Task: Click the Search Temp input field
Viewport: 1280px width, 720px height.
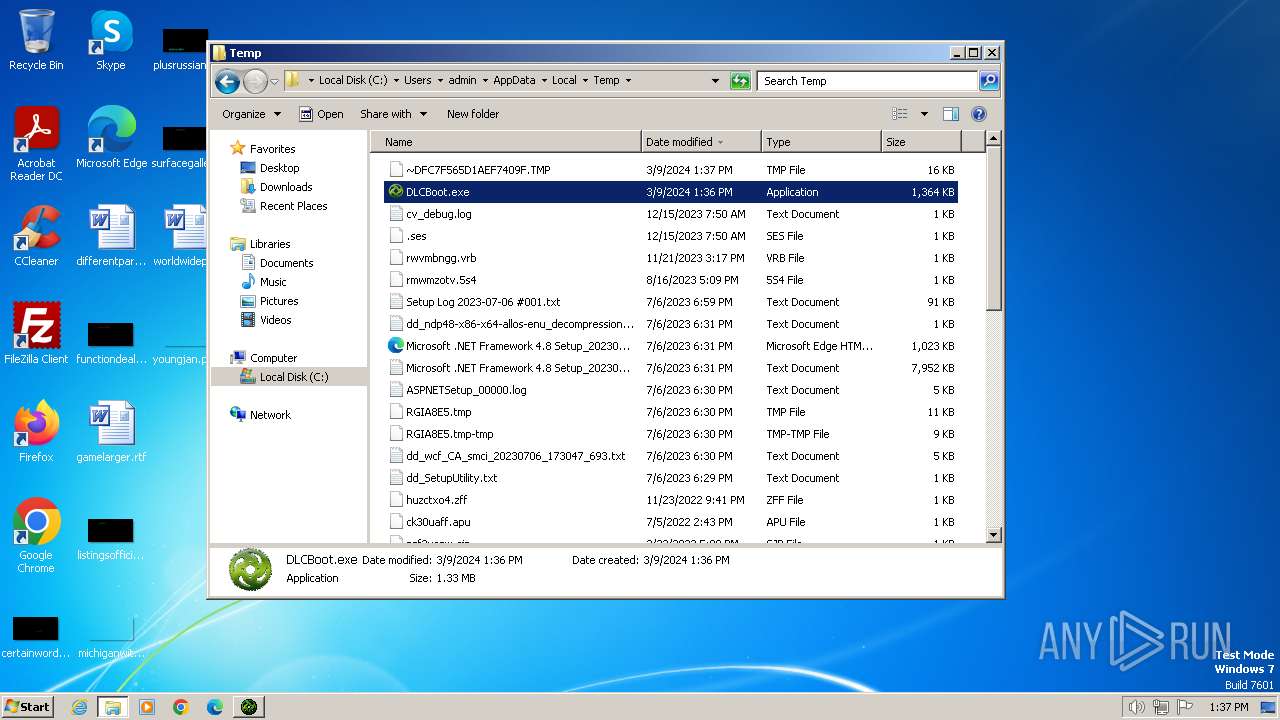Action: tap(867, 81)
